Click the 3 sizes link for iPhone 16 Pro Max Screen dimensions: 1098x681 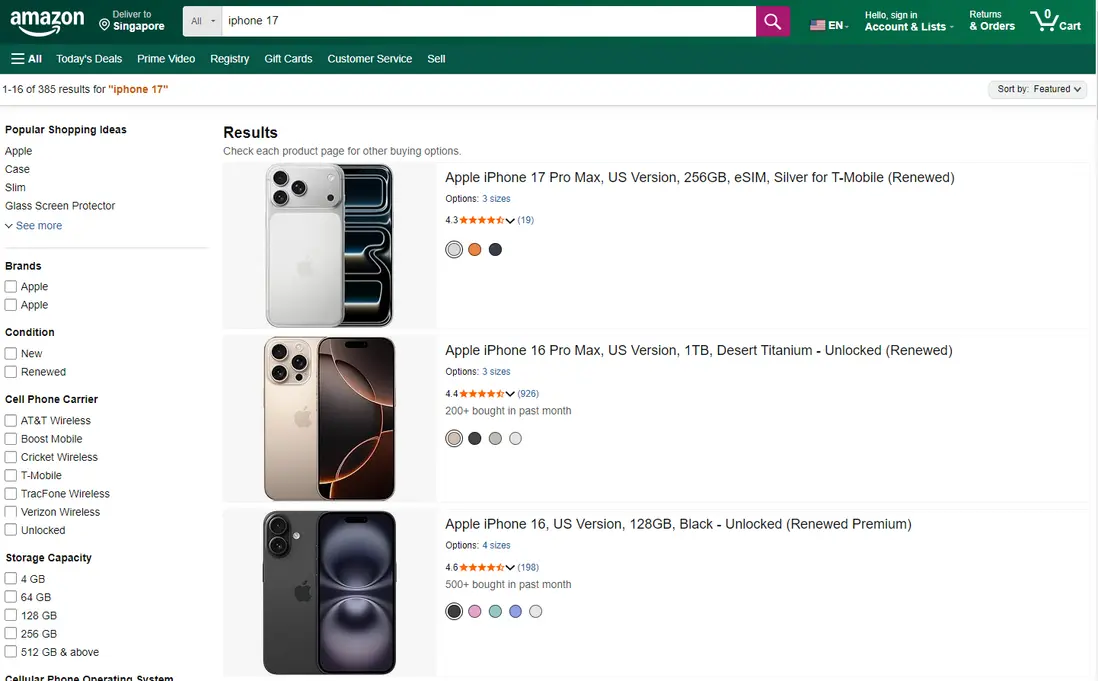tap(496, 372)
